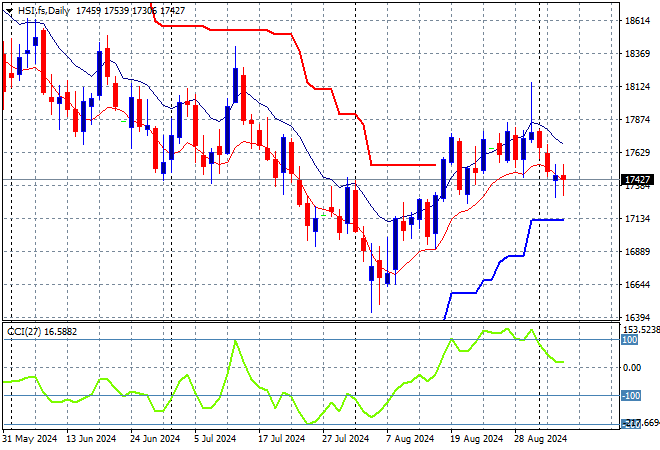Click the 16889 price scale label
Viewport: 660px width, 450px height.
(638, 251)
